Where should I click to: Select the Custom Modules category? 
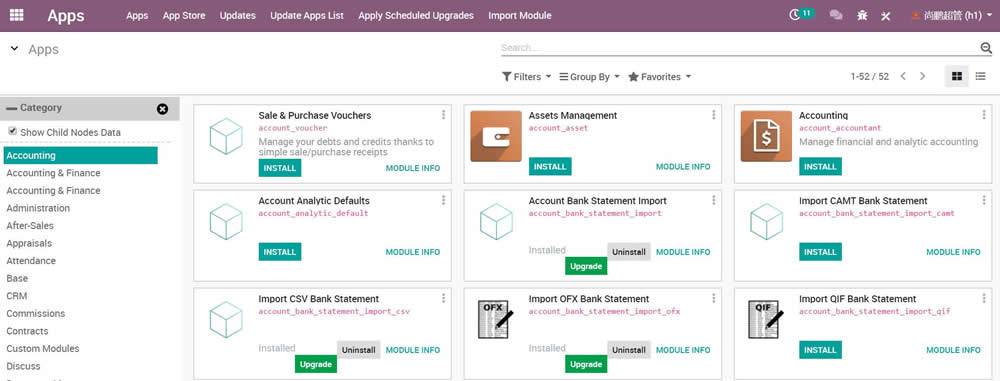point(43,348)
